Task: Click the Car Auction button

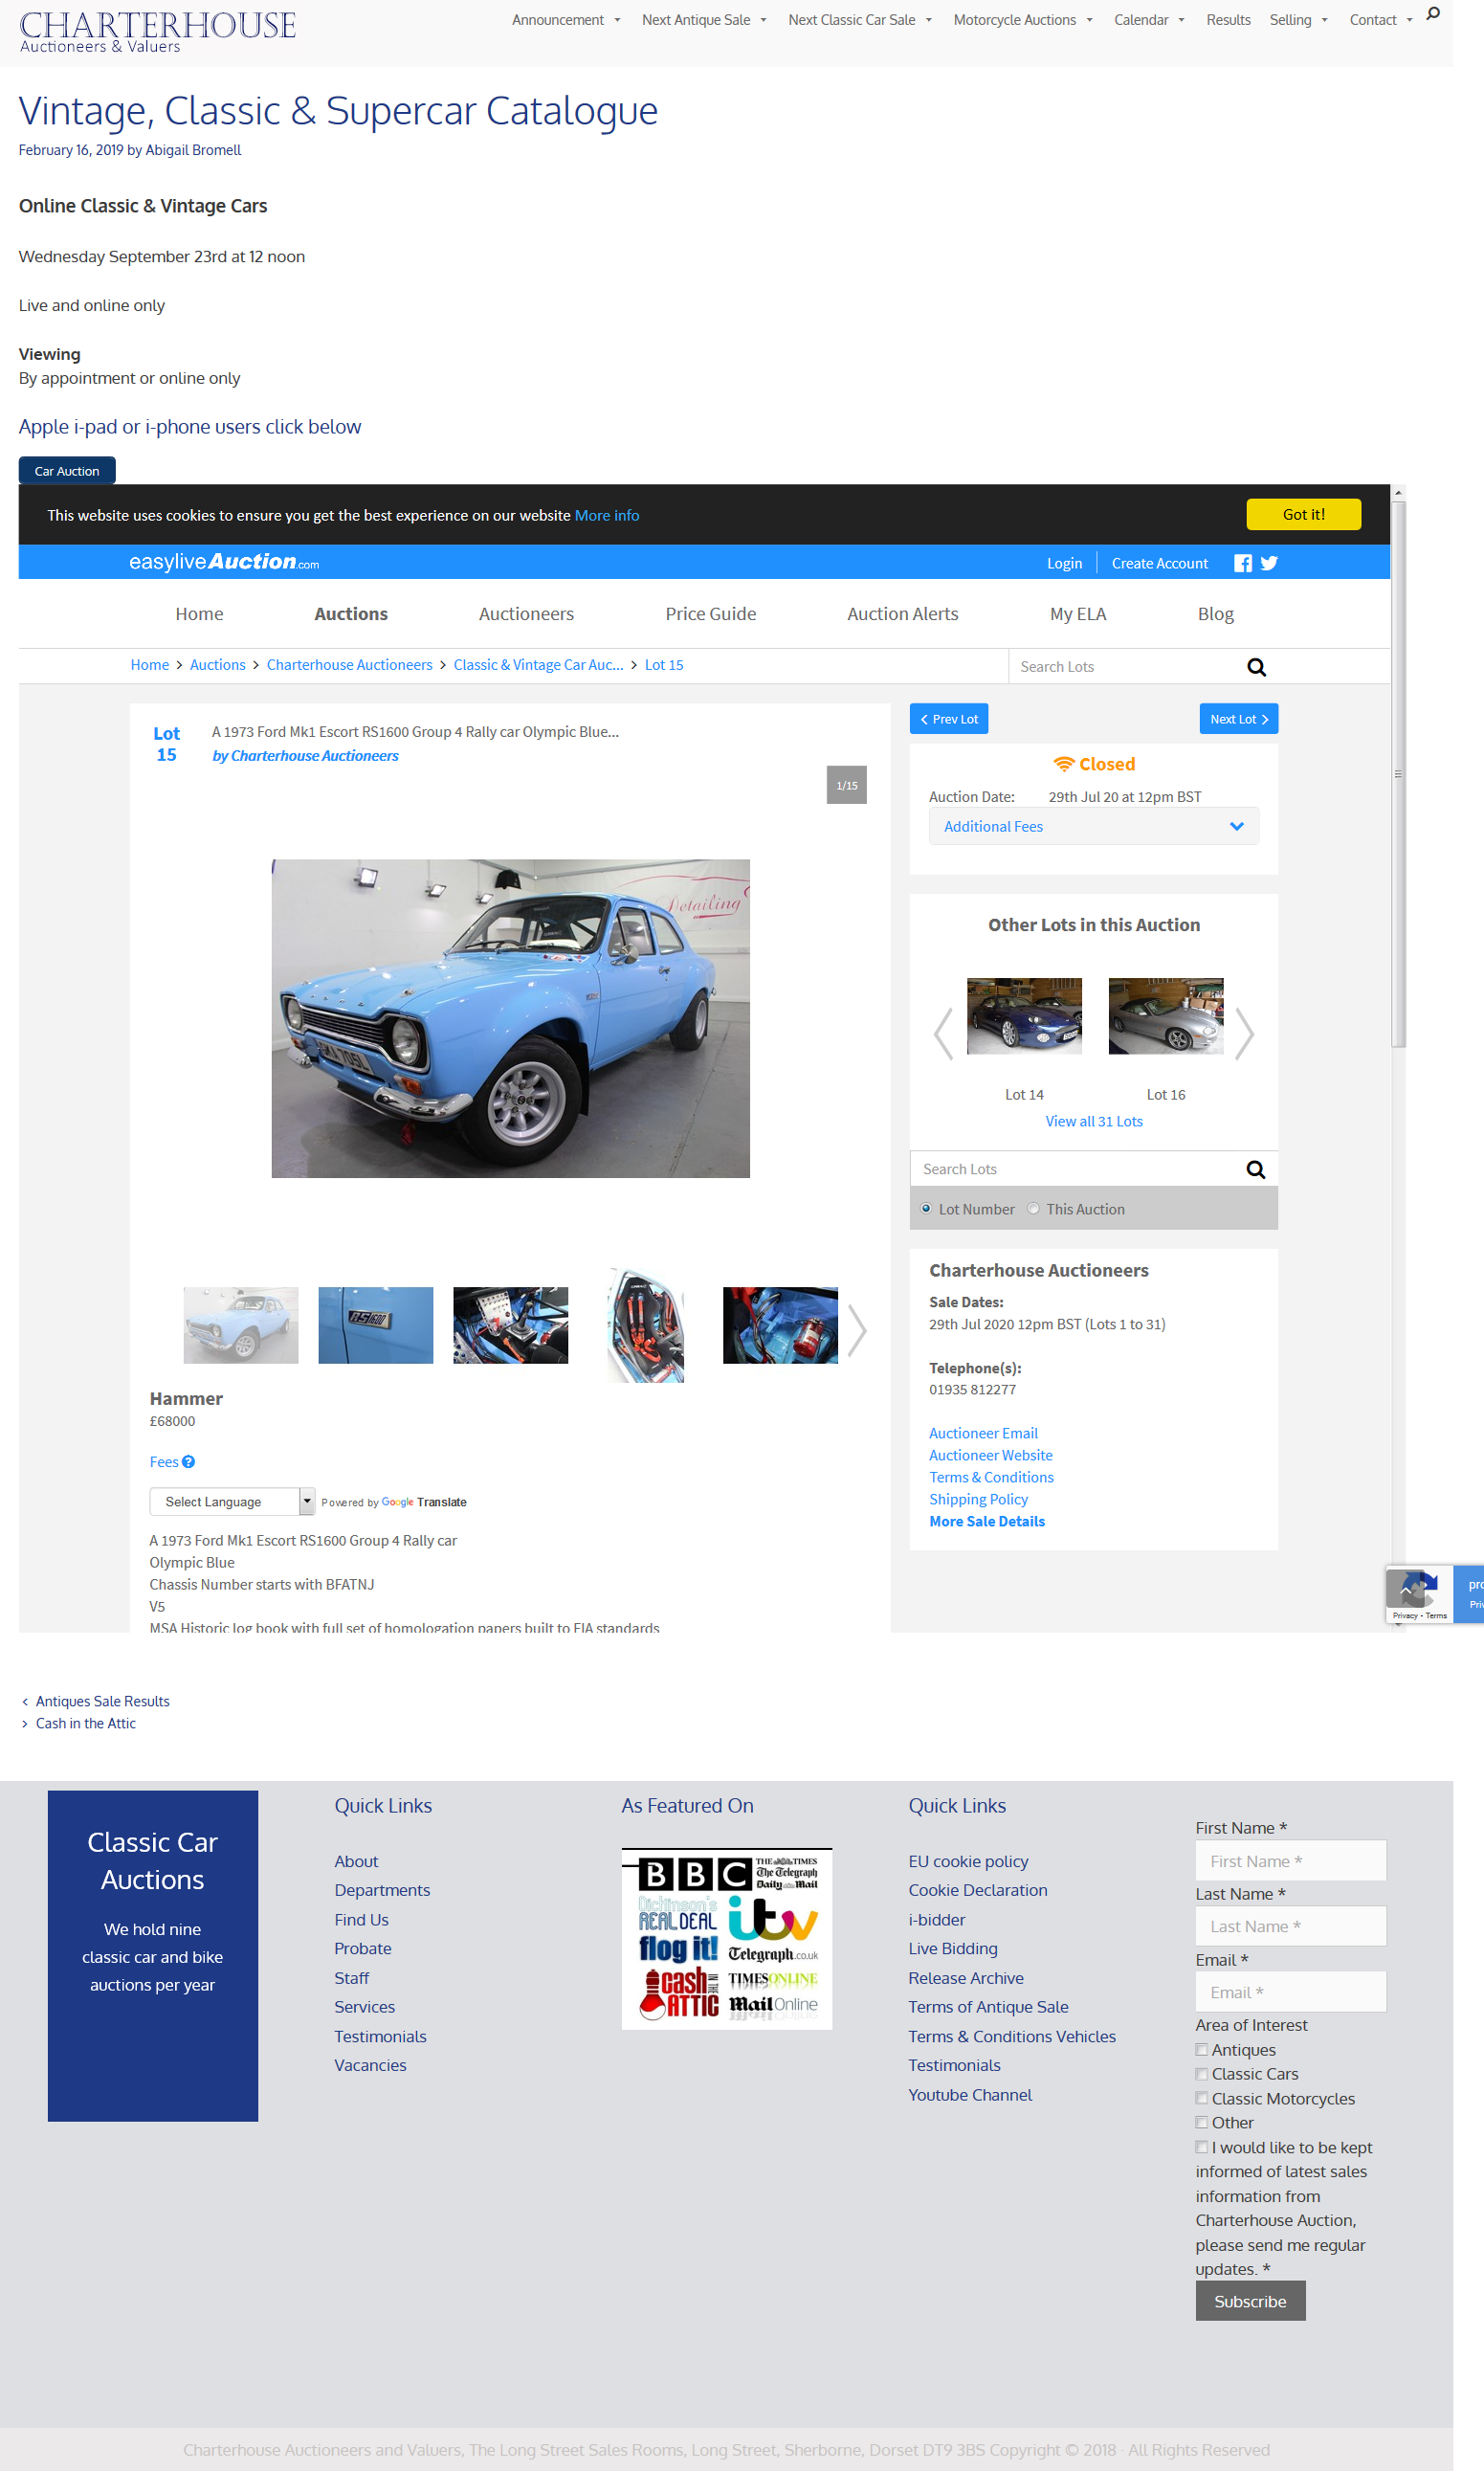Action: [x=67, y=471]
